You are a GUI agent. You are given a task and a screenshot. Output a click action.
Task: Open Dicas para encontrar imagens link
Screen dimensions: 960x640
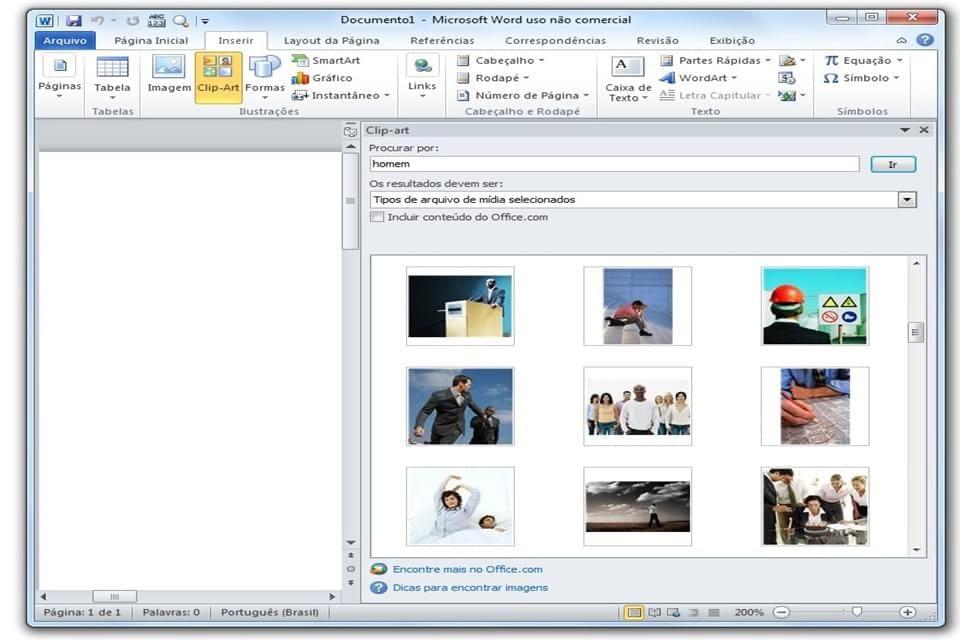470,587
